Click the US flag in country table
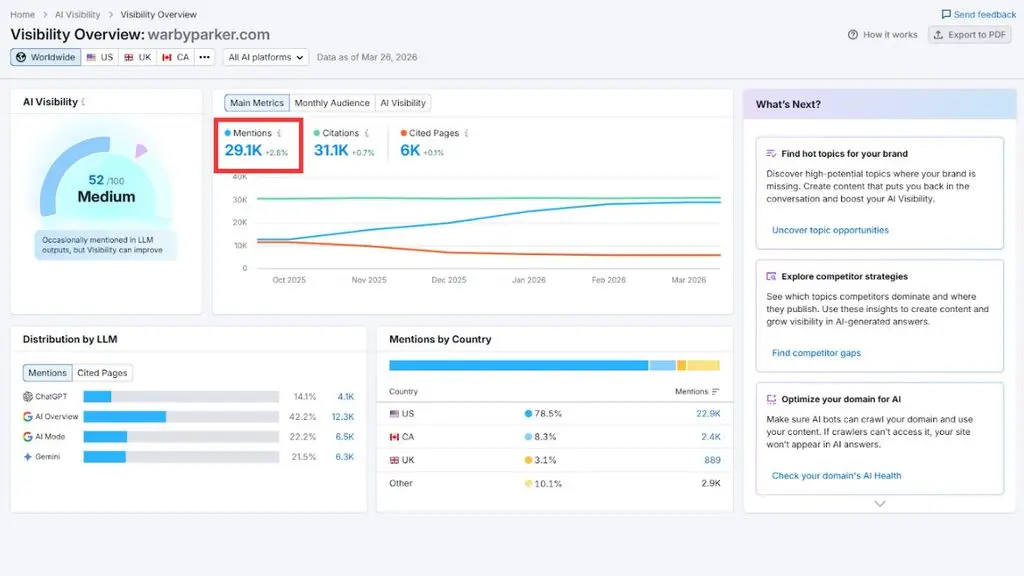Viewport: 1024px width, 576px height. coord(394,413)
